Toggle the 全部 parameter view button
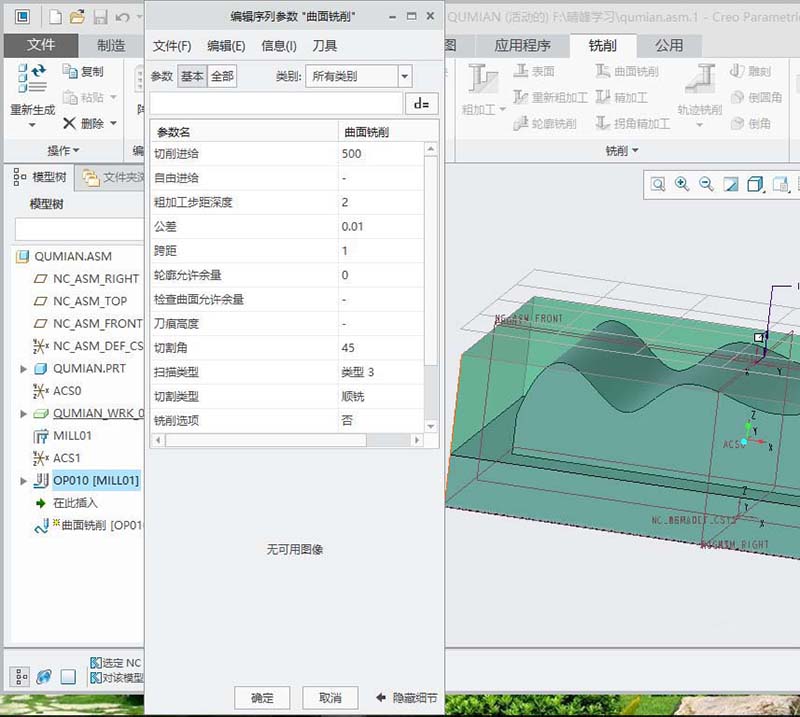800x717 pixels. coord(222,77)
